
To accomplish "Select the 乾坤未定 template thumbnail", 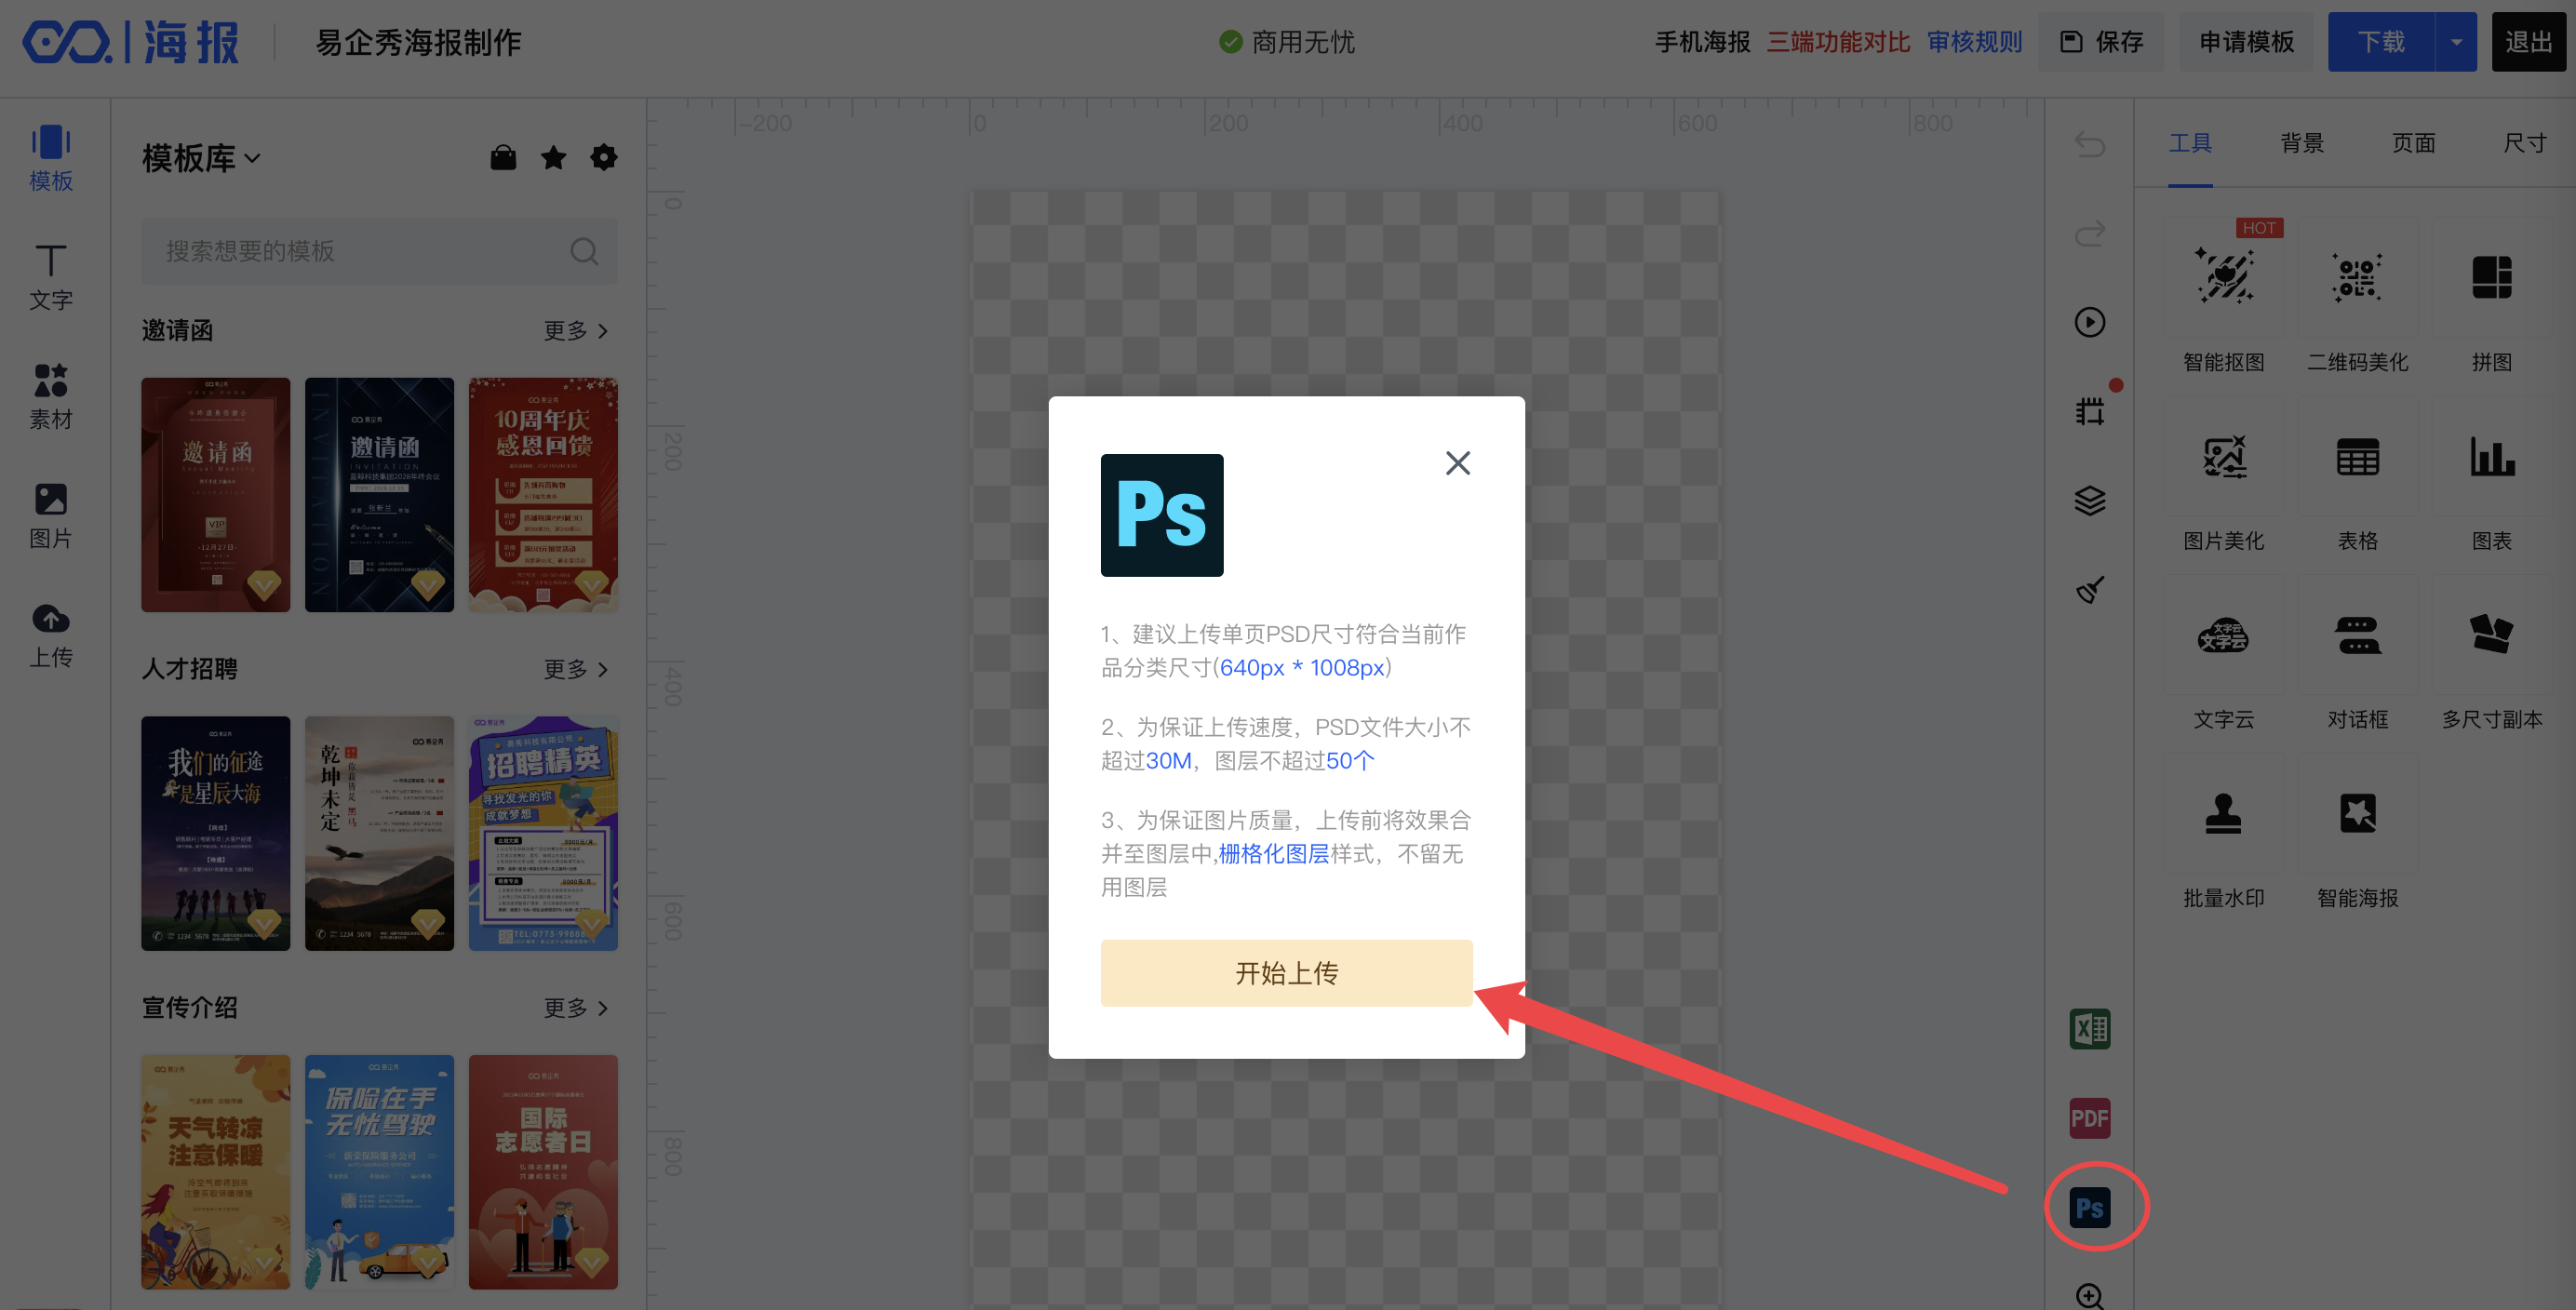I will [x=379, y=833].
